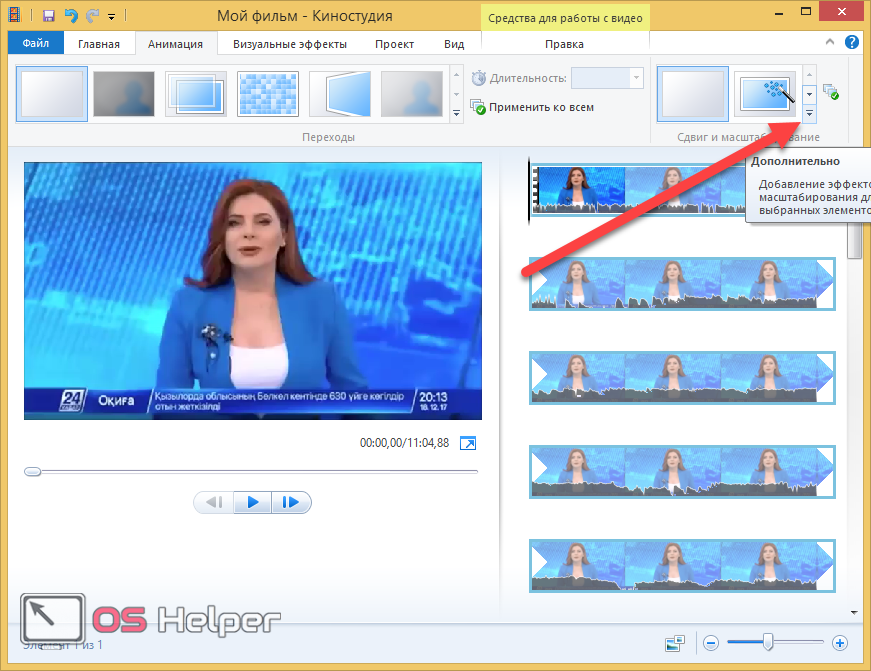Screen dimensions: 871x671
Task: Step back to the previous frame
Action: click(214, 502)
